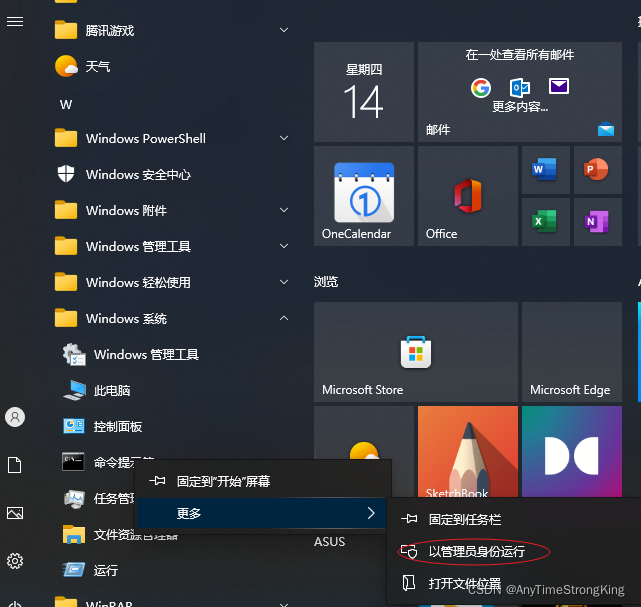Click the 浏览 group header
Viewport: 641px width, 607px height.
[326, 282]
